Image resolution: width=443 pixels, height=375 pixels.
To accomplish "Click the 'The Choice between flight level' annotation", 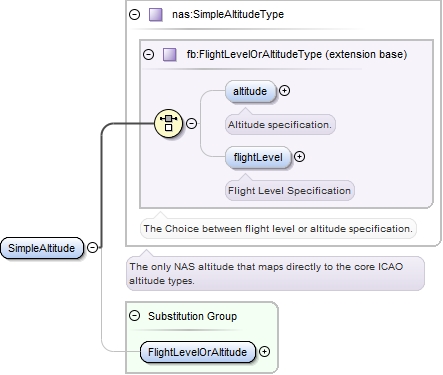I will [278, 229].
